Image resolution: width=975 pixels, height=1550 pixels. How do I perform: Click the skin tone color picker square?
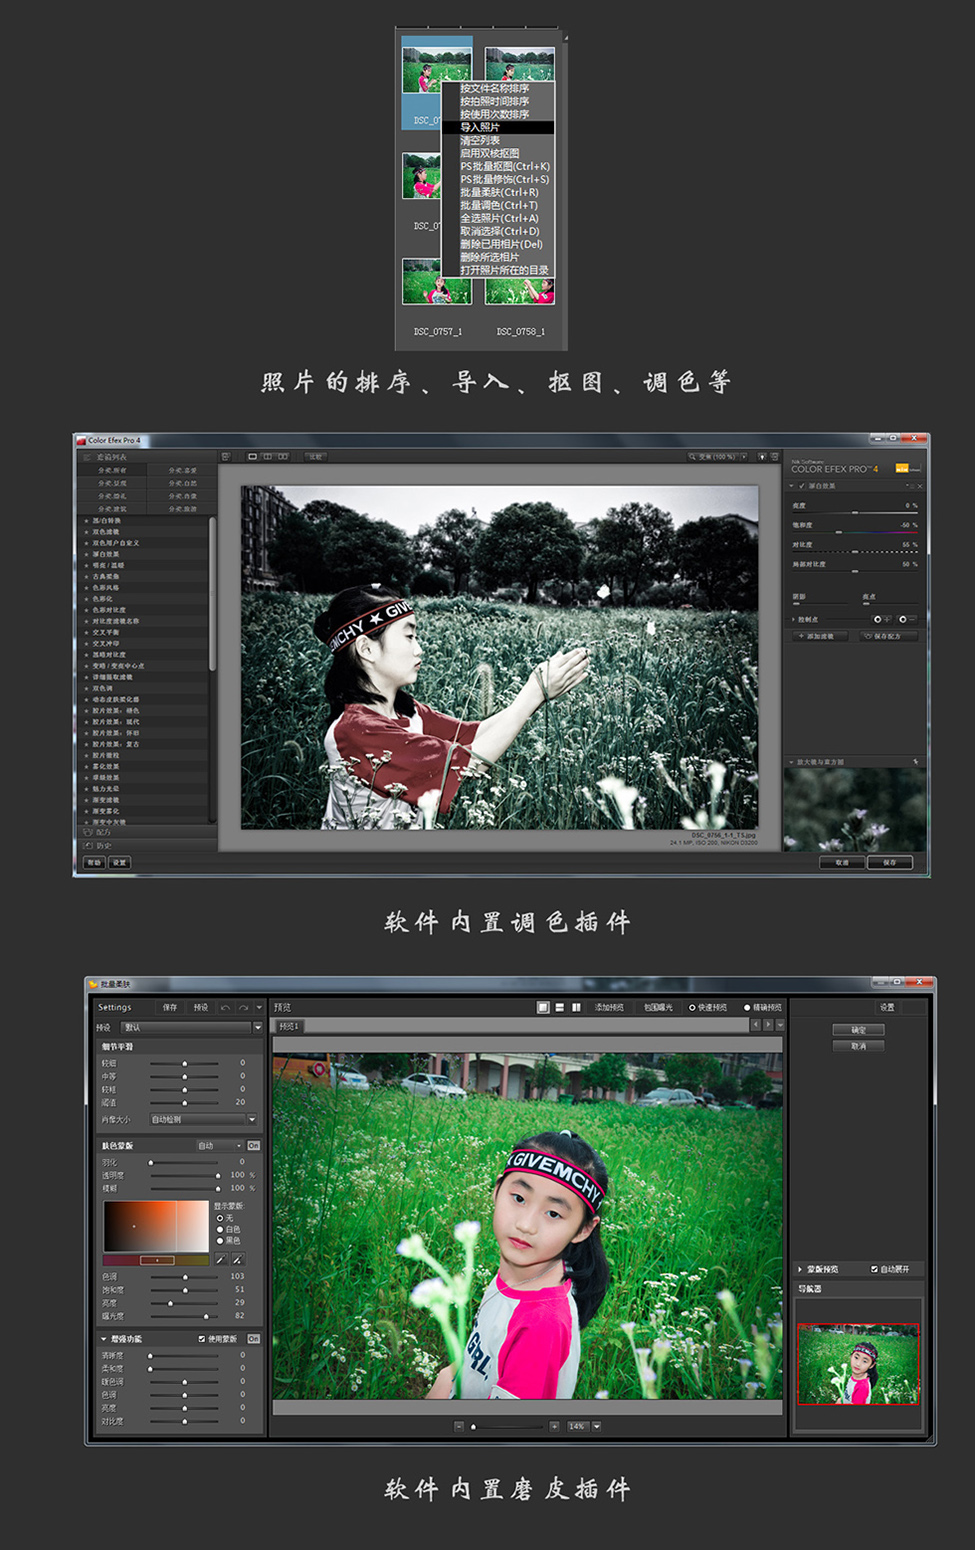pos(155,1226)
